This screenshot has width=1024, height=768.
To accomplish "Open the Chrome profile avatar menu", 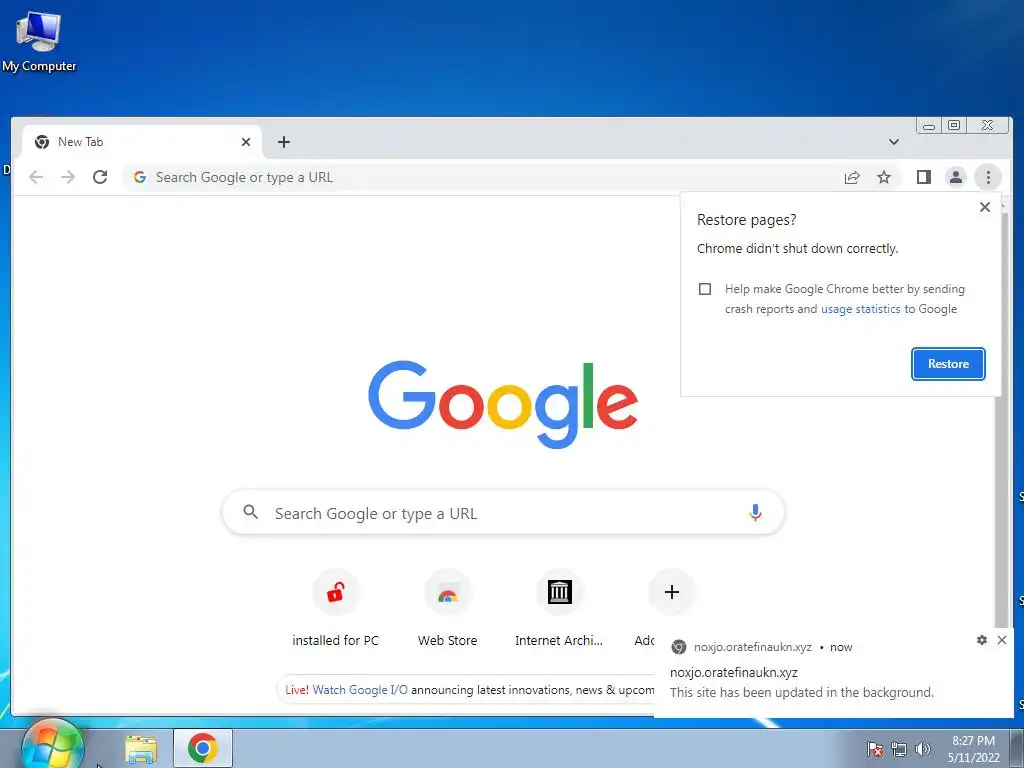I will click(x=955, y=177).
